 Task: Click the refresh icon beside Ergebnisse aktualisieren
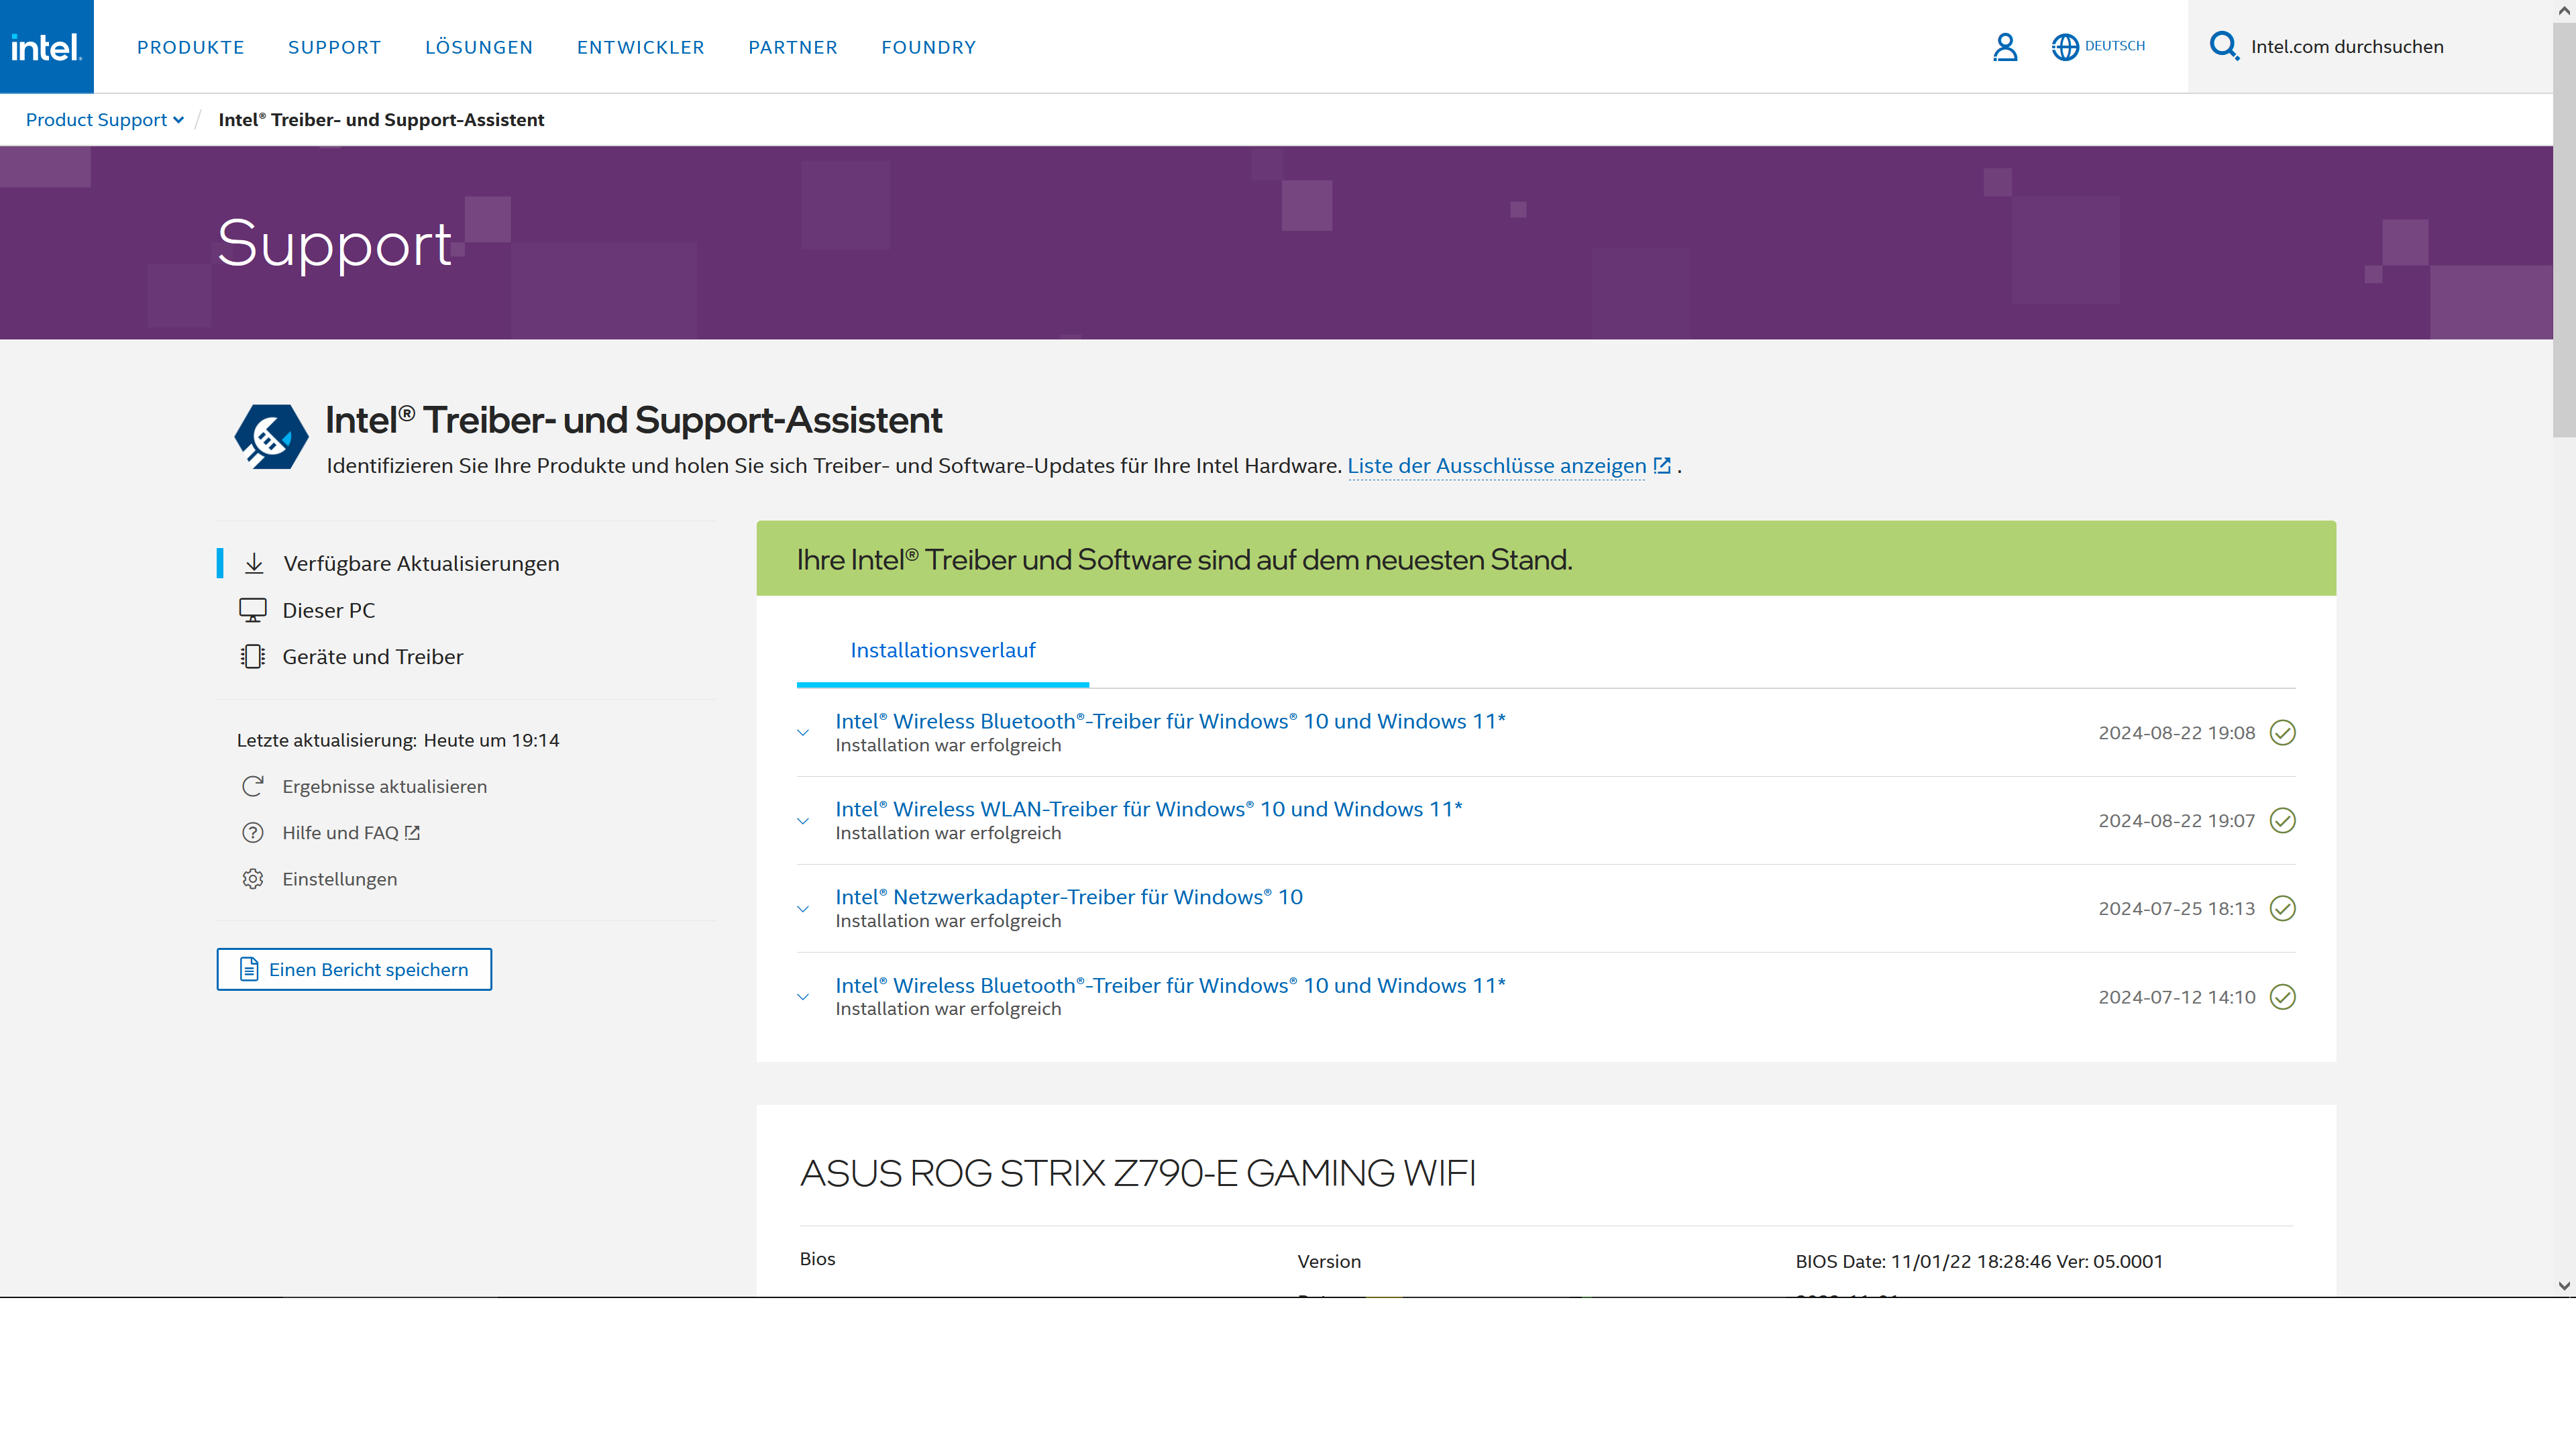click(253, 786)
